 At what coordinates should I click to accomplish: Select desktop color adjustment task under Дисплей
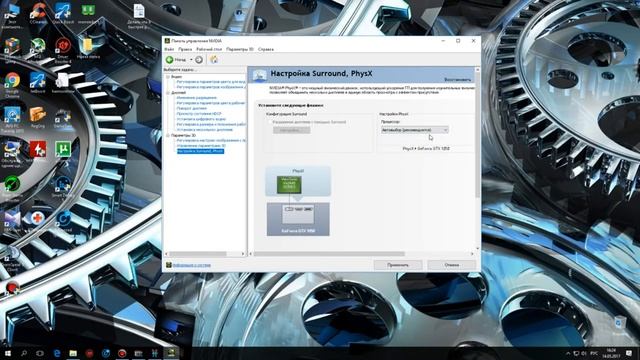[x=211, y=103]
